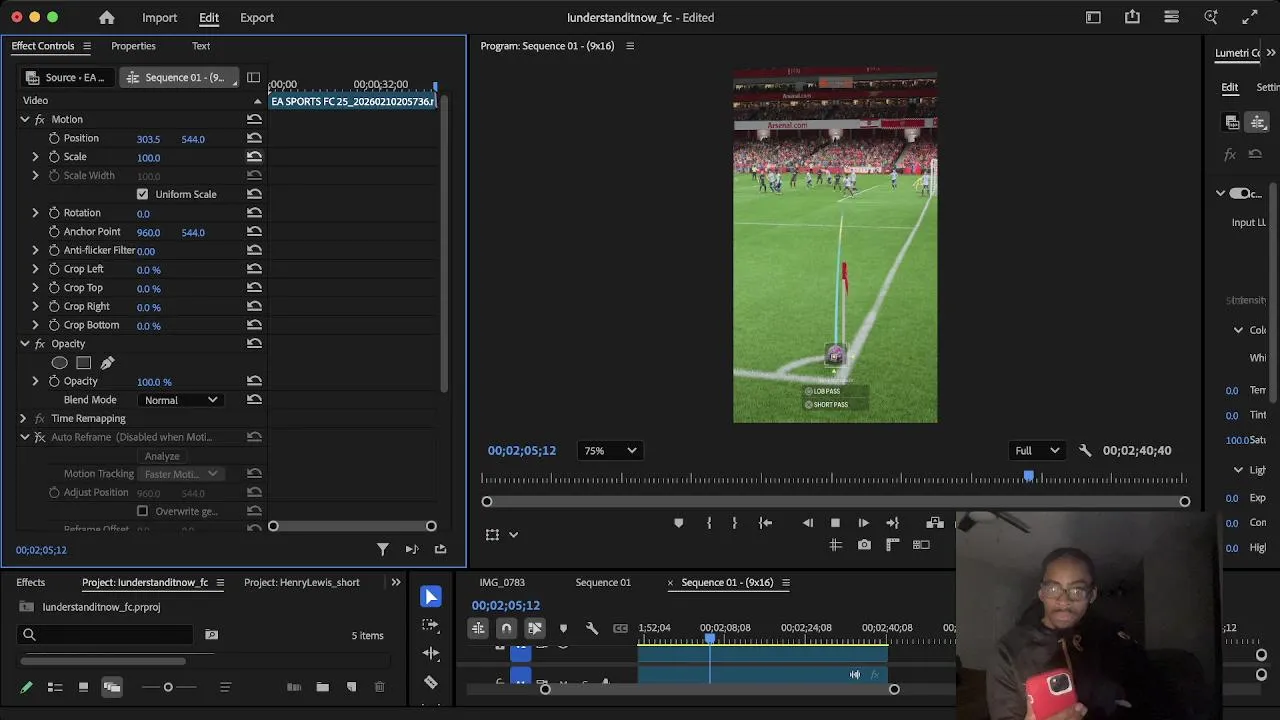The width and height of the screenshot is (1280, 720).
Task: Open timeline display settings wrench
Action: [592, 628]
